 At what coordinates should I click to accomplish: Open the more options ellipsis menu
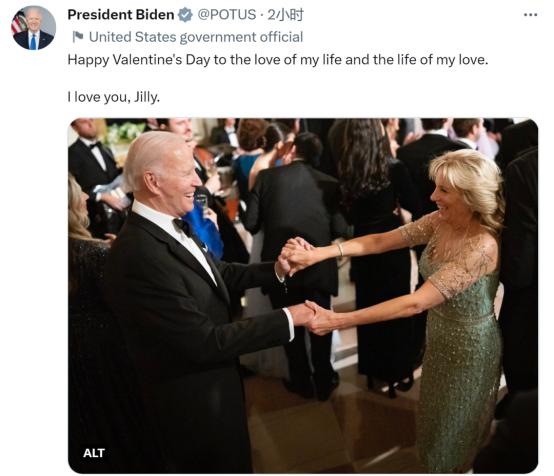[x=530, y=15]
